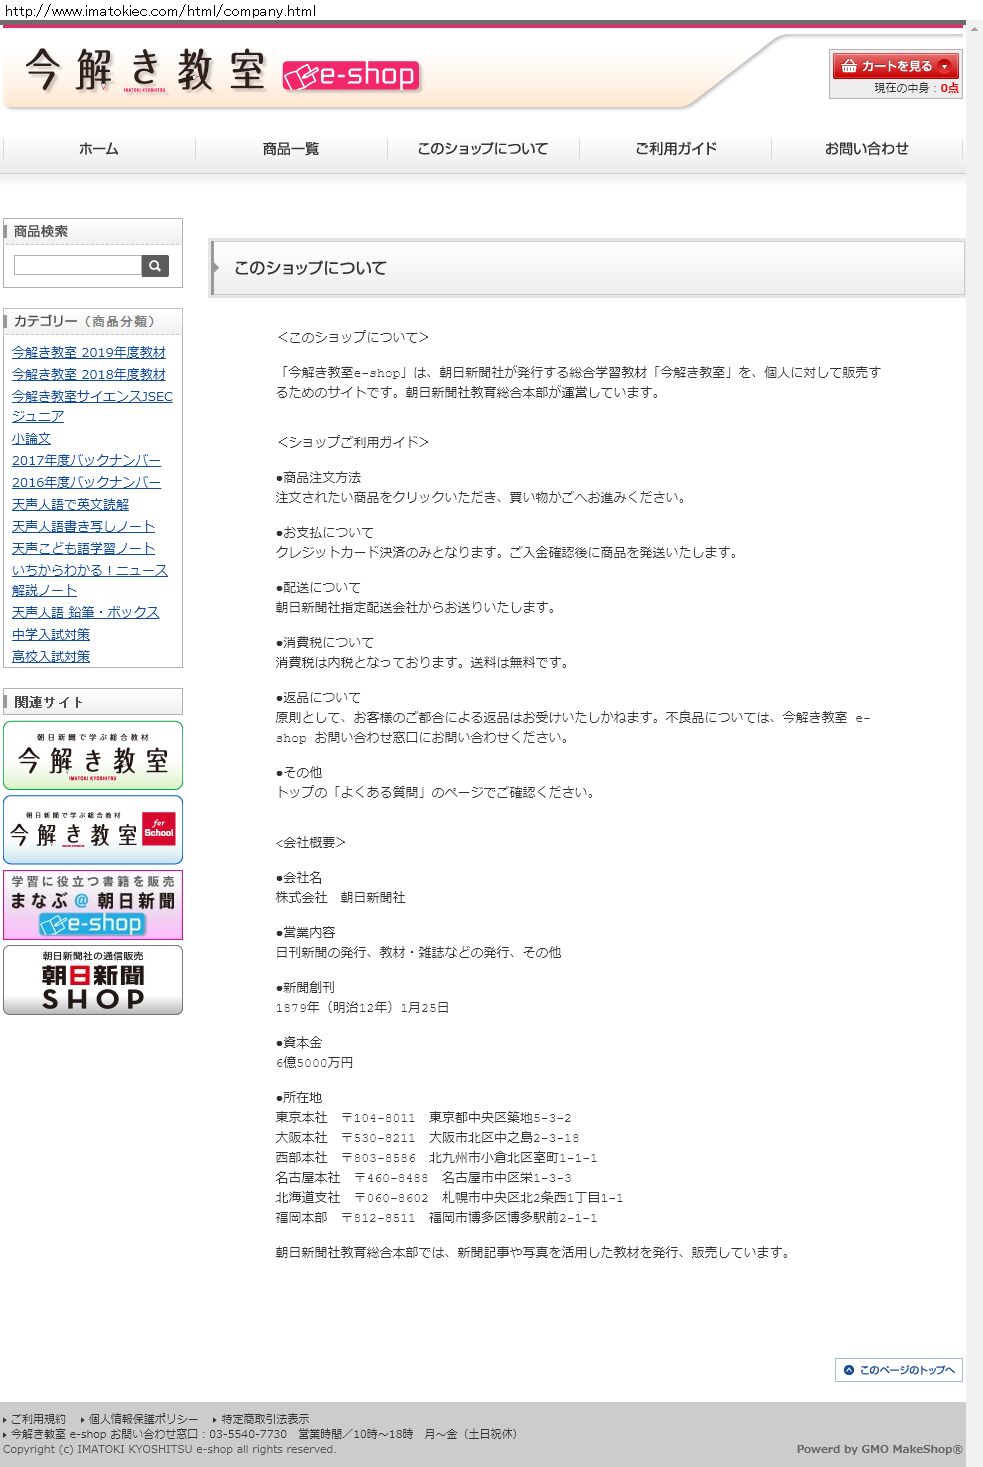Open the ご利用ガイド menu item

[676, 148]
